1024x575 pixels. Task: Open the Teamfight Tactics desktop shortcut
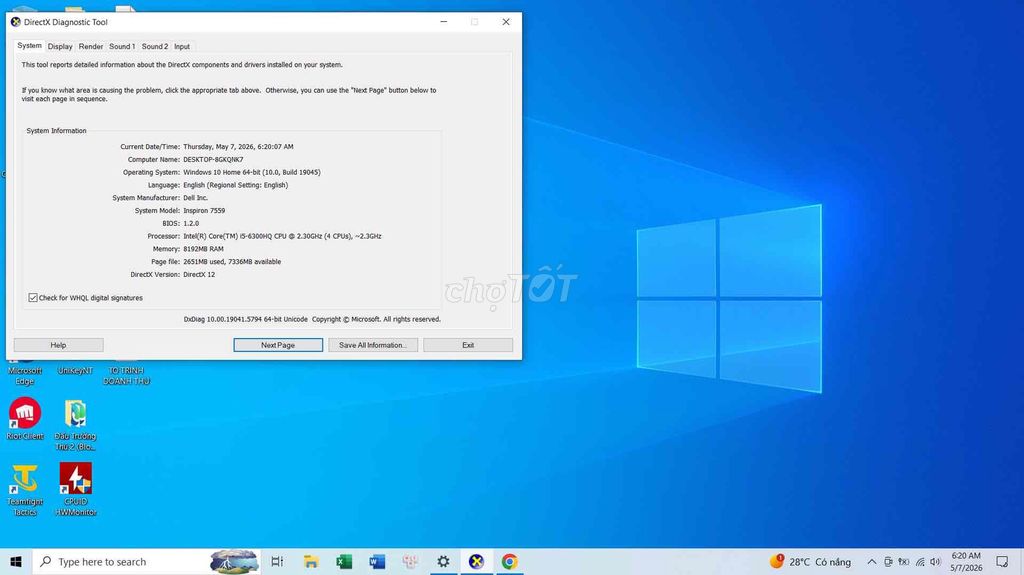tap(25, 490)
